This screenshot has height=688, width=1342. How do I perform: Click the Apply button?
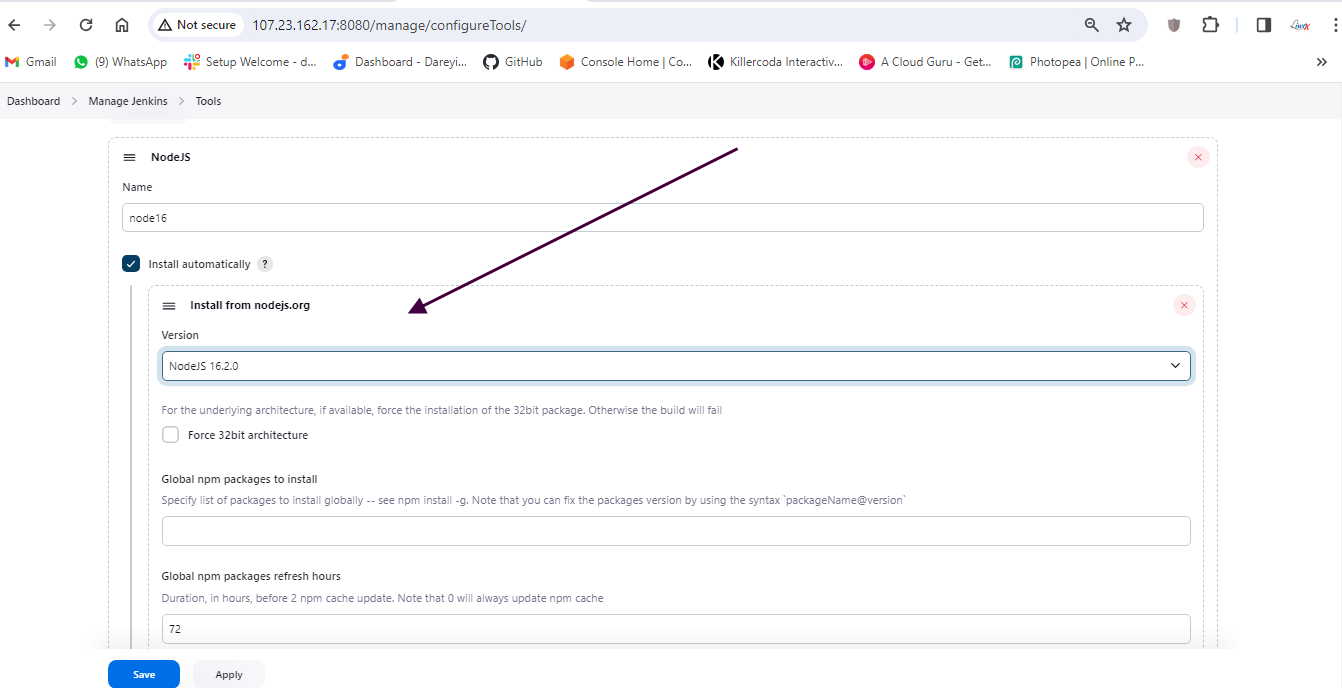coord(229,674)
